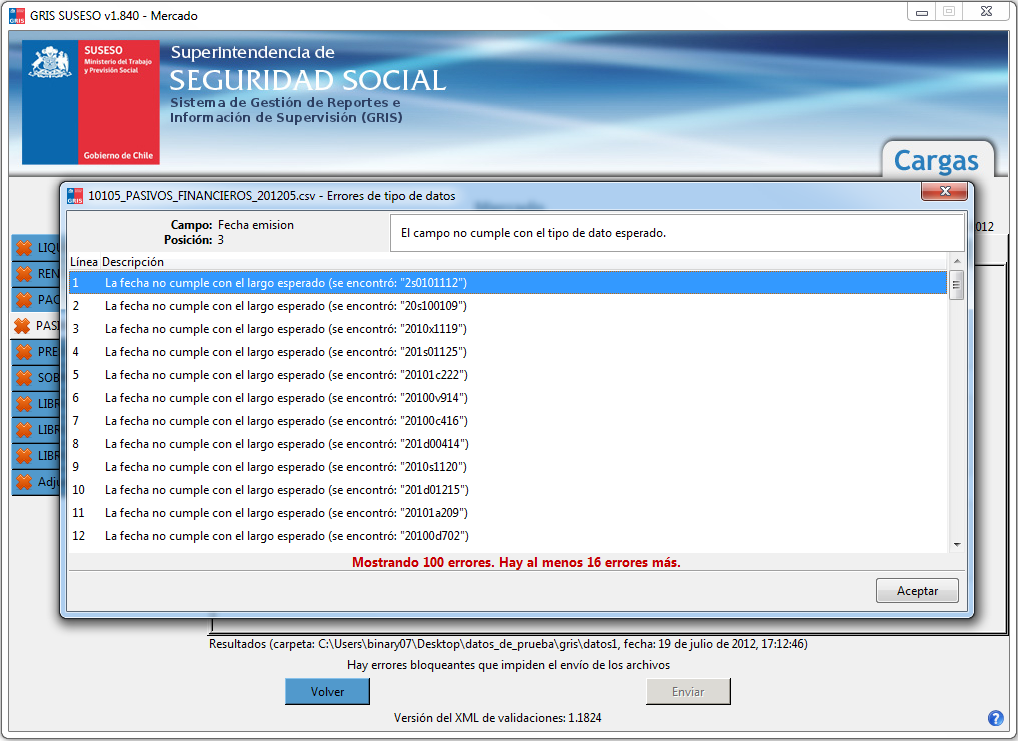
Task: Click the SUSESO Gobierno de Chile logo
Action: click(91, 102)
